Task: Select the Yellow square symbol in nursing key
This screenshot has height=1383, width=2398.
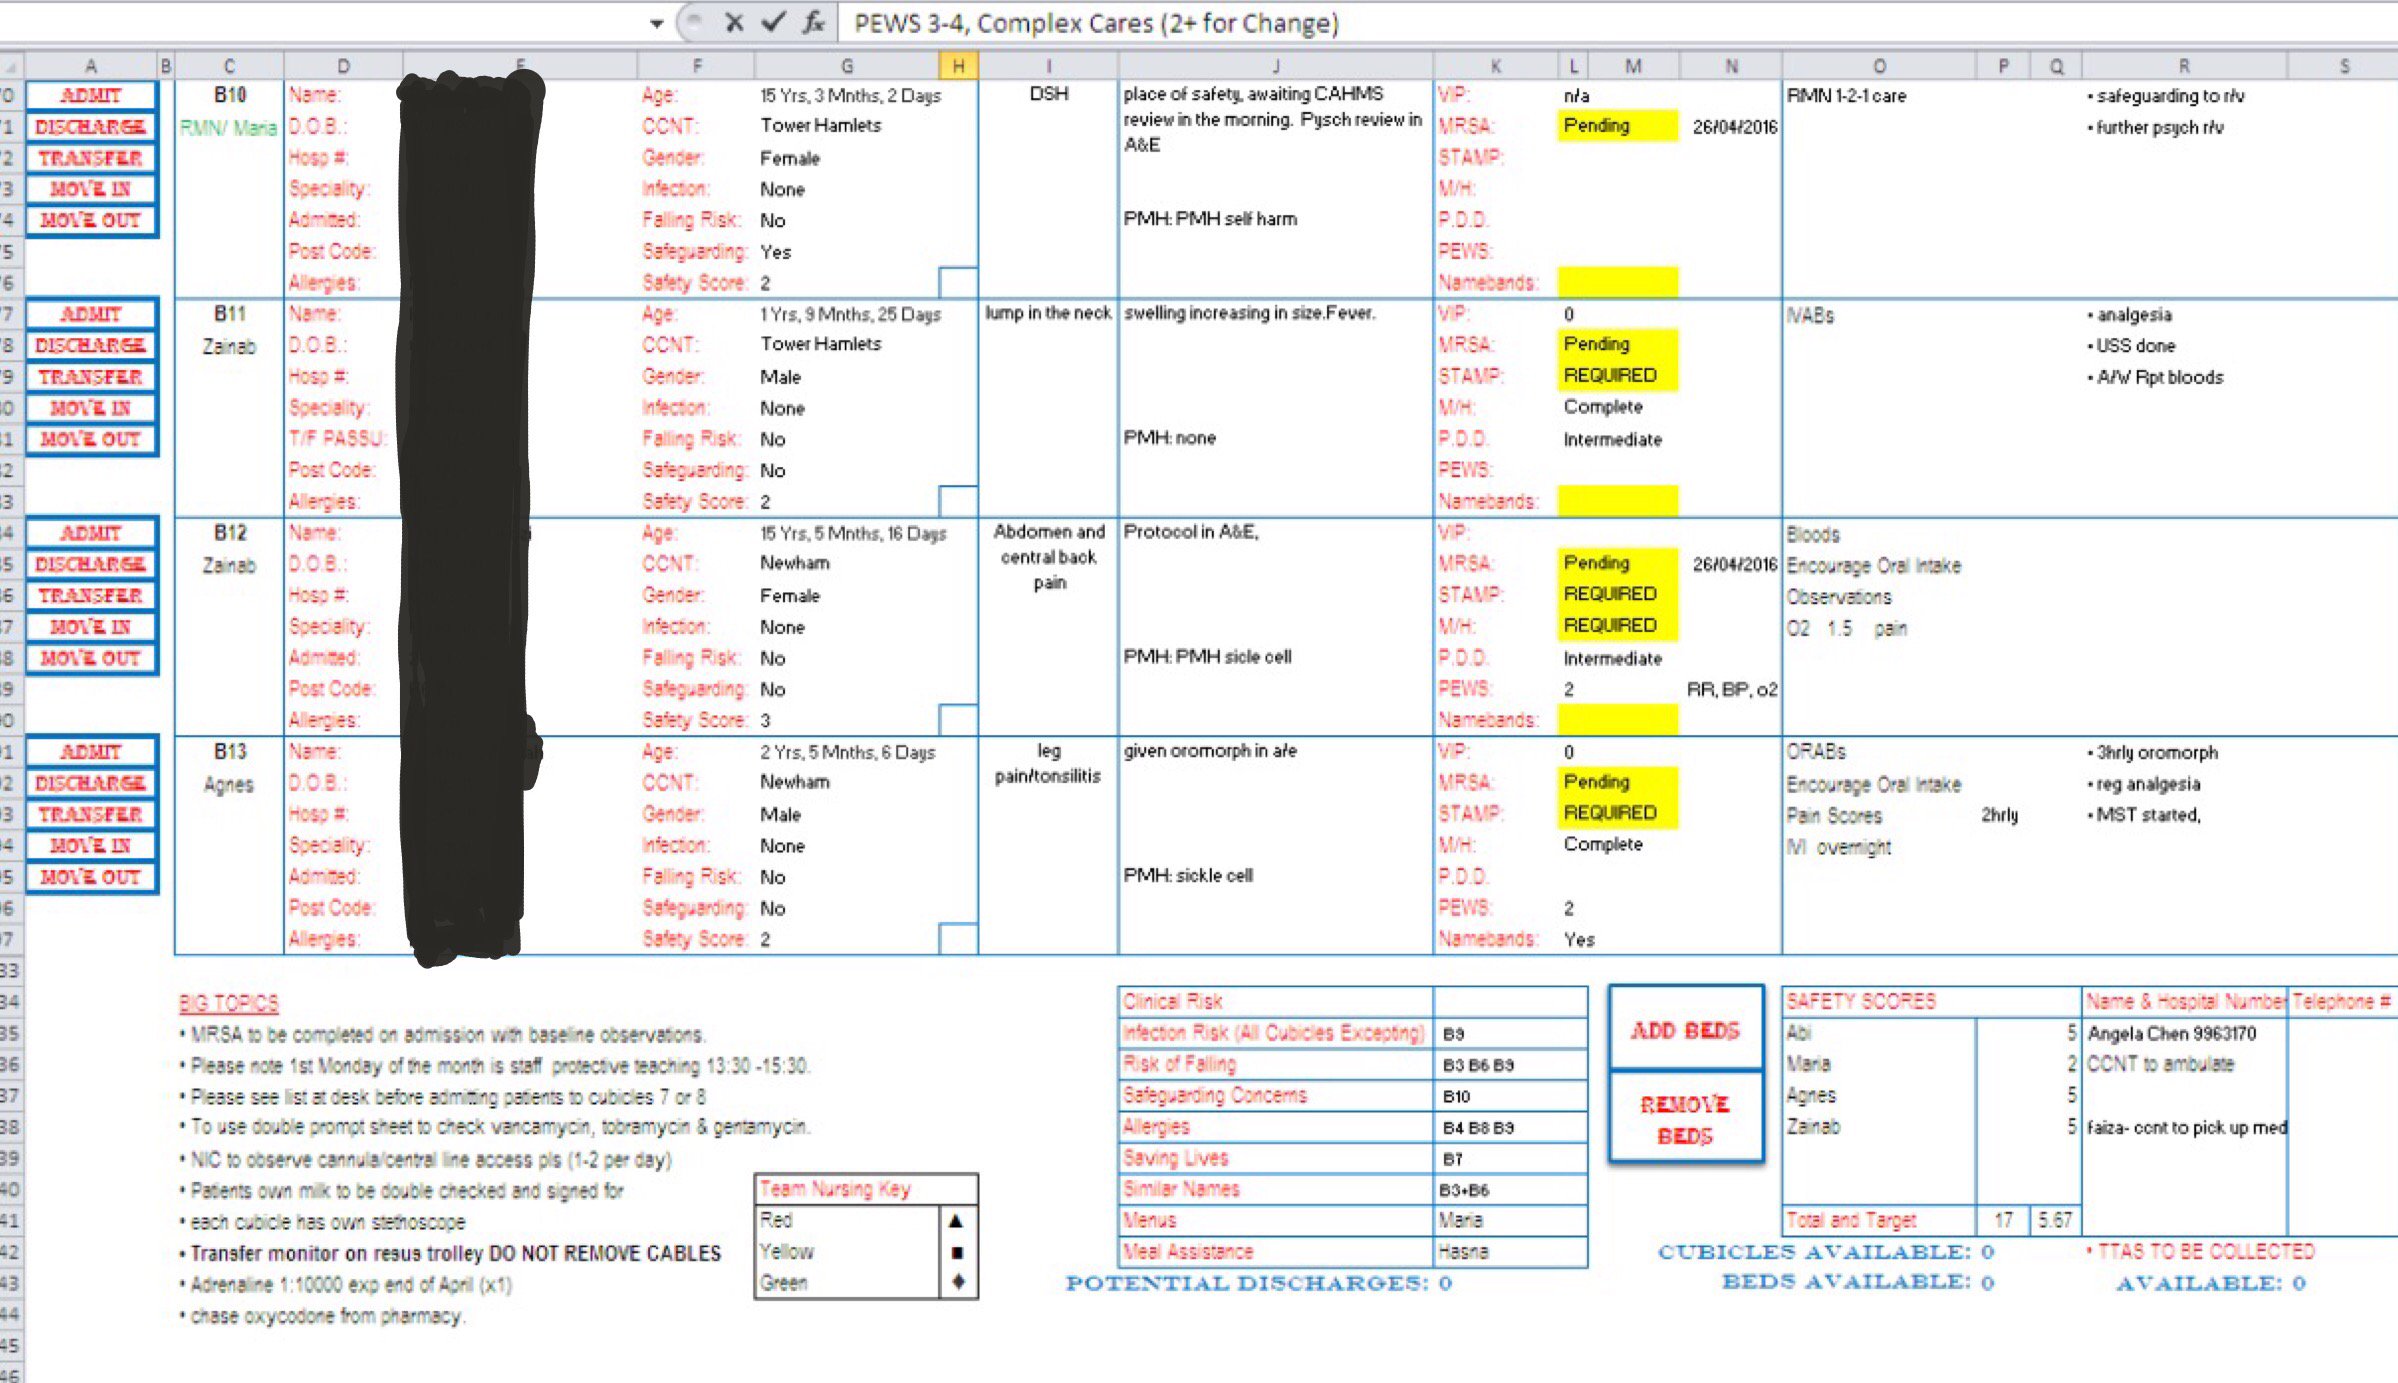Action: (957, 1252)
